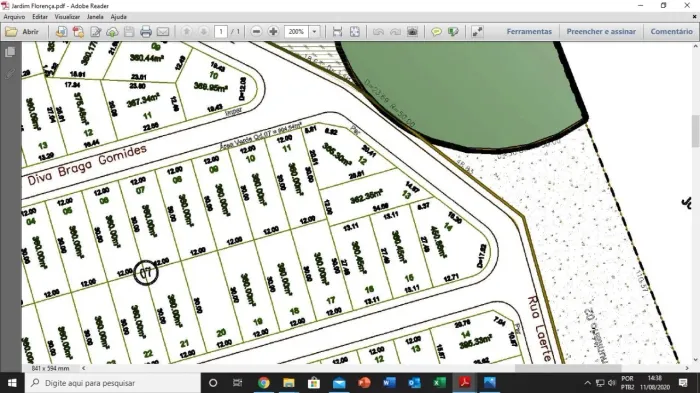Open attachments paperclip panel in sidebar
This screenshot has height=393, width=700.
[10, 74]
